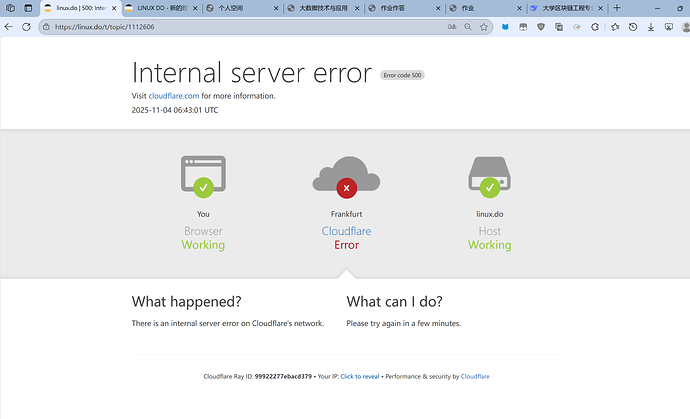Screen dimensions: 690x419
Task: Open the screenshot capture icon
Action: tap(669, 27)
